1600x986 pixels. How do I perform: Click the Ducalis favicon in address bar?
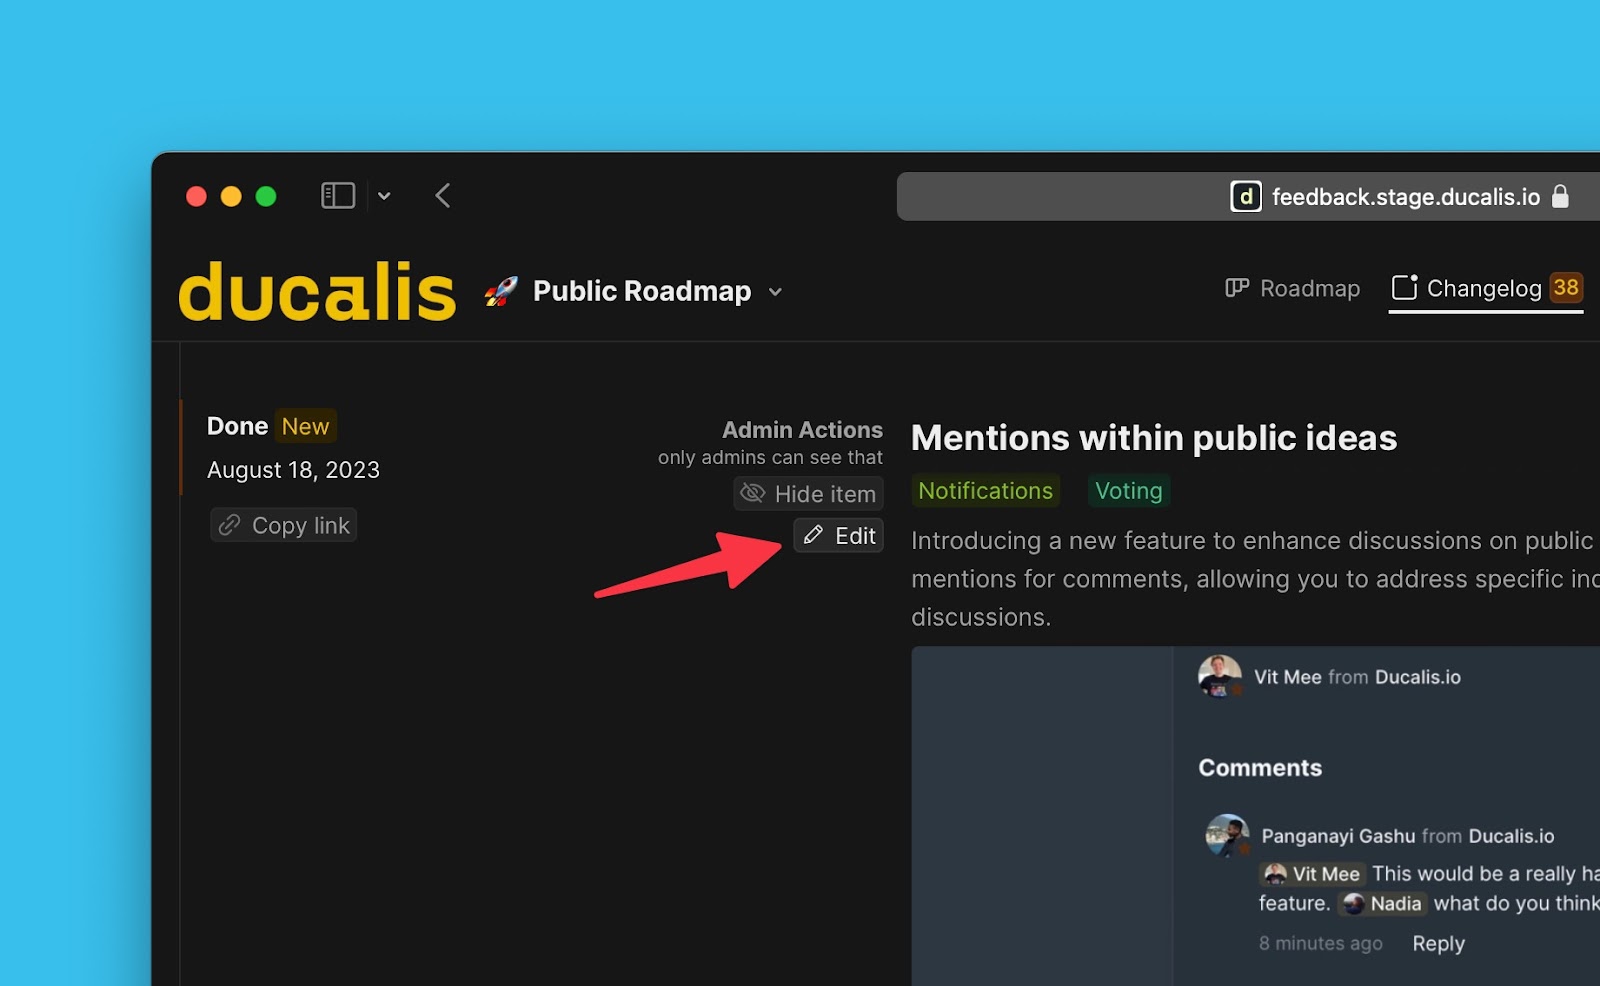[1245, 197]
